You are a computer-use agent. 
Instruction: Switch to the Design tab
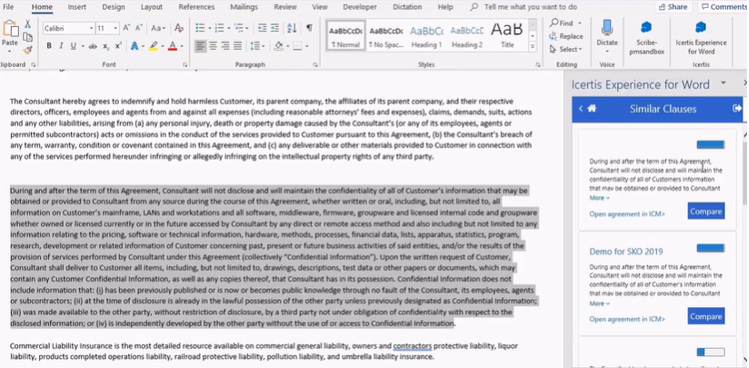(x=114, y=7)
